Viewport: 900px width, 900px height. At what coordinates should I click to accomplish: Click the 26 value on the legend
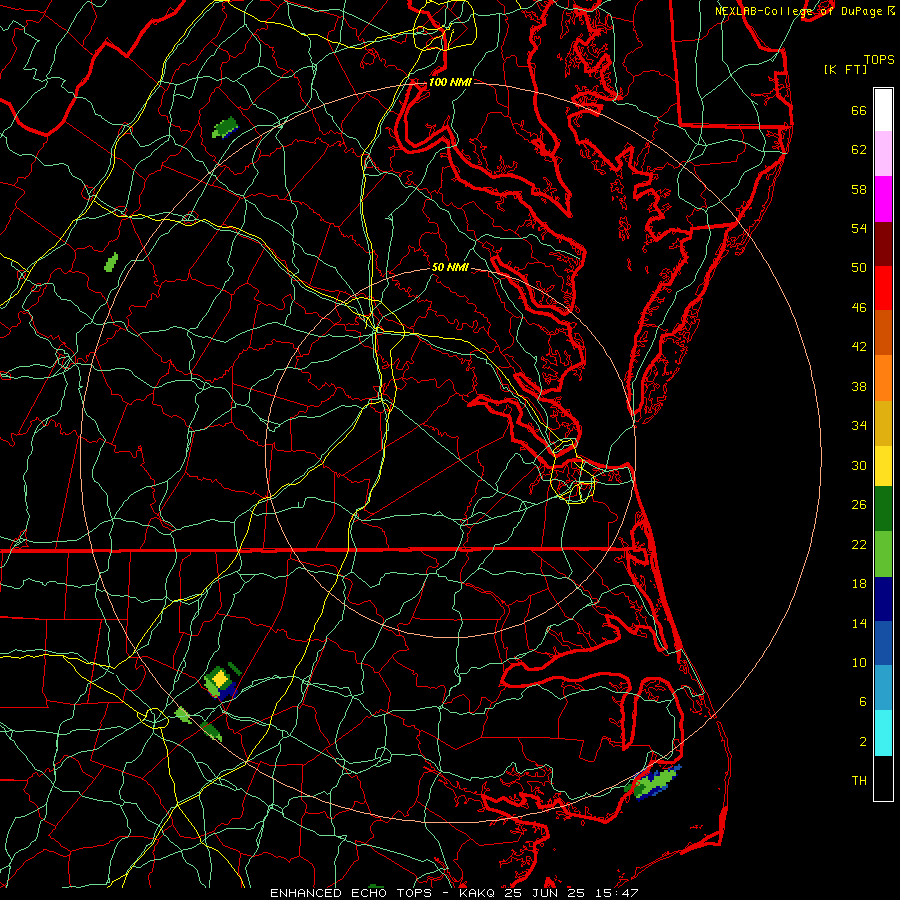click(859, 505)
